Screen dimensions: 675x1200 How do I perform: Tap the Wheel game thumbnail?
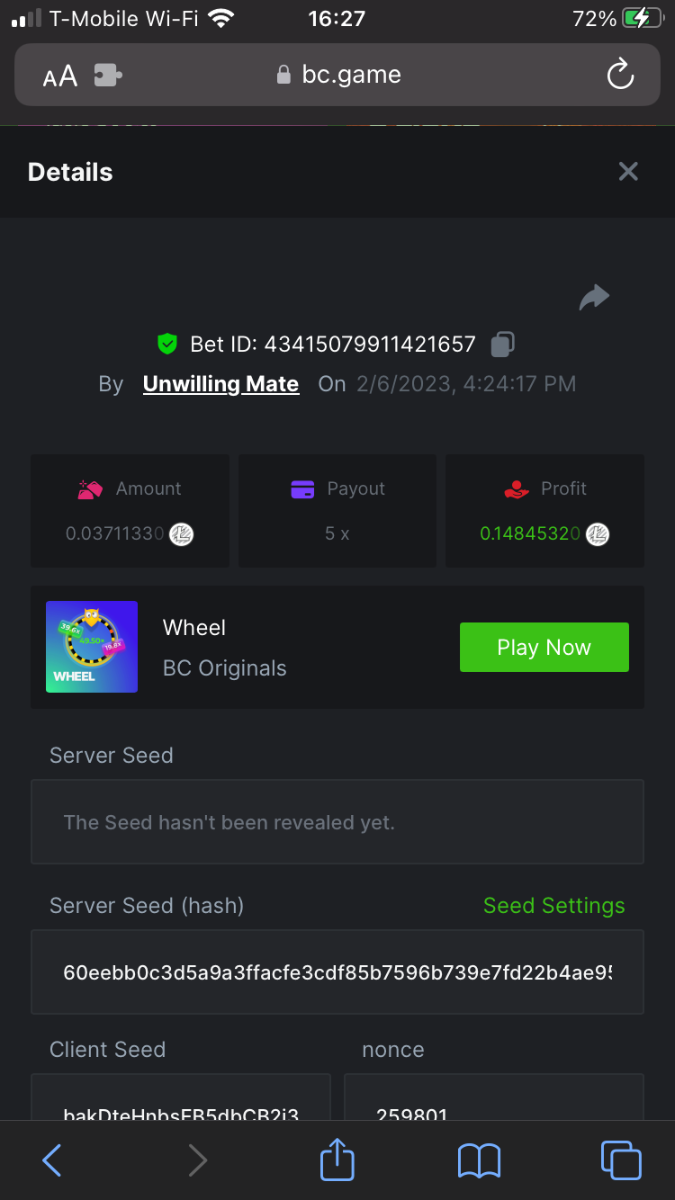(x=92, y=647)
